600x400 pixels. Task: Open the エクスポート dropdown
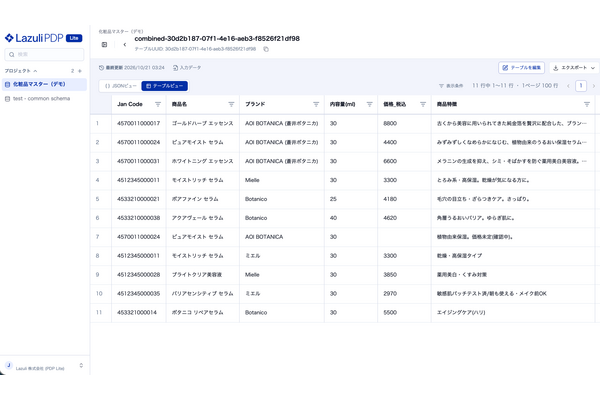pos(574,68)
